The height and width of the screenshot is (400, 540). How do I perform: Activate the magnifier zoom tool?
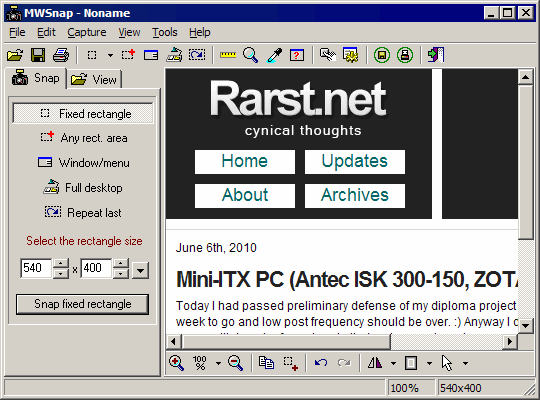pyautogui.click(x=250, y=55)
